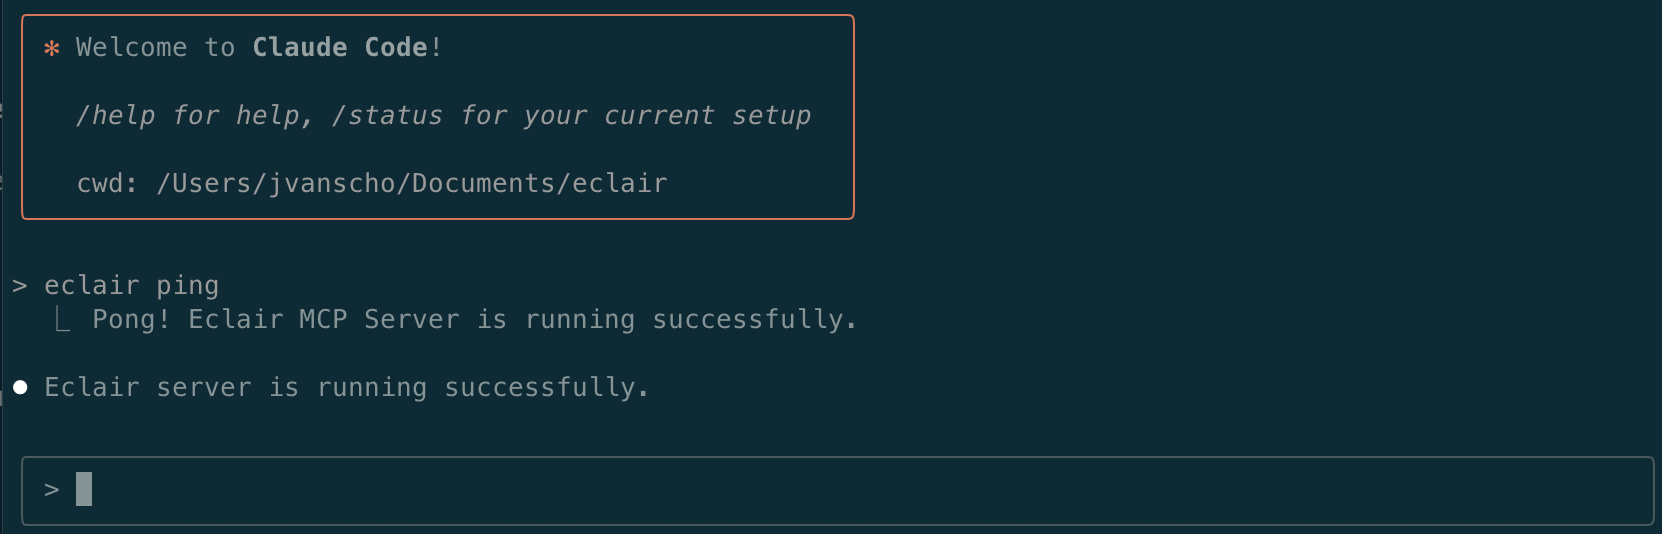Click the /Users/jvanscho/Documents/eclair path
The height and width of the screenshot is (534, 1662).
point(412,184)
